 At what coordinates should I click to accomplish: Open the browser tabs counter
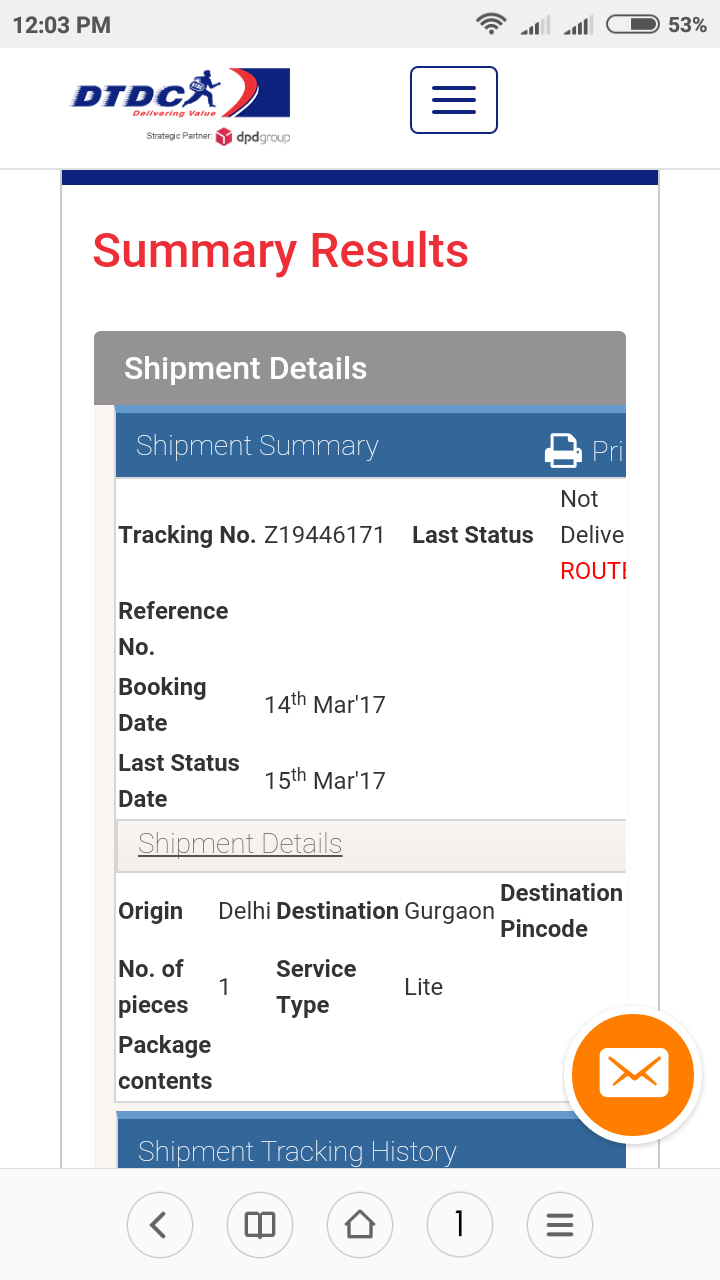(x=460, y=1224)
